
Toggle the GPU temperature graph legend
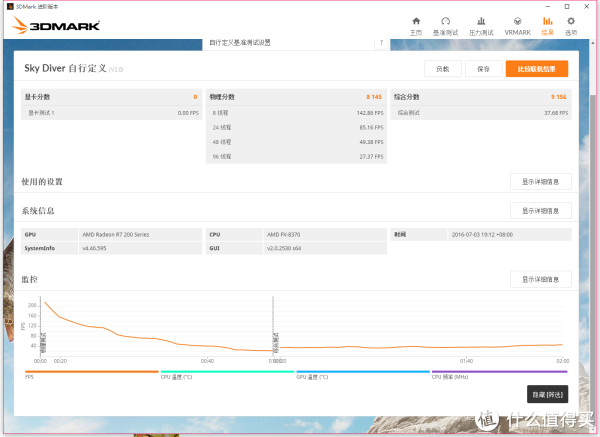point(363,374)
